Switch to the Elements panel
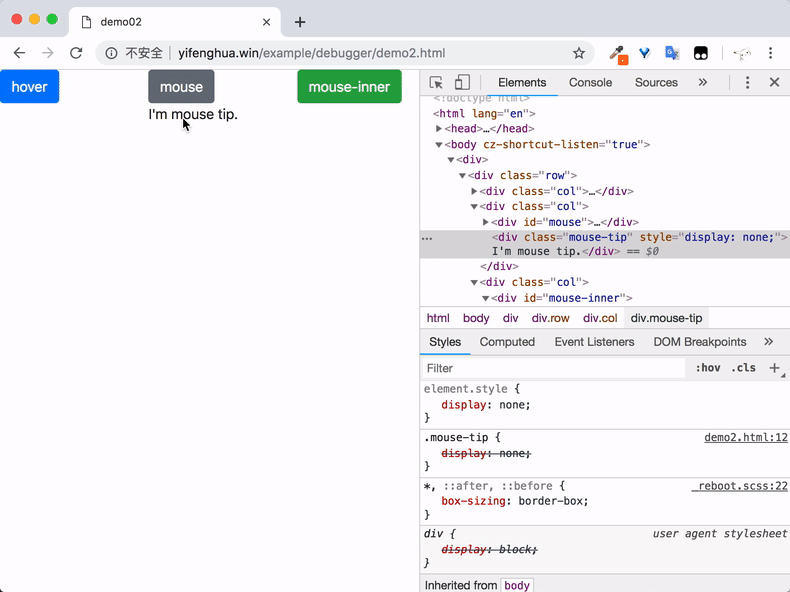Screen dimensions: 790x592 pos(522,83)
